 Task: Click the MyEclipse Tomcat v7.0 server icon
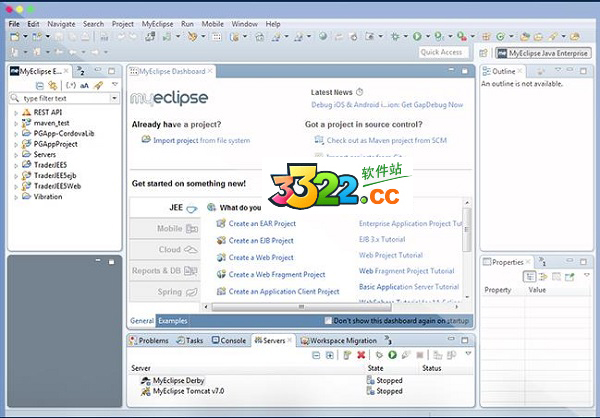click(x=145, y=391)
